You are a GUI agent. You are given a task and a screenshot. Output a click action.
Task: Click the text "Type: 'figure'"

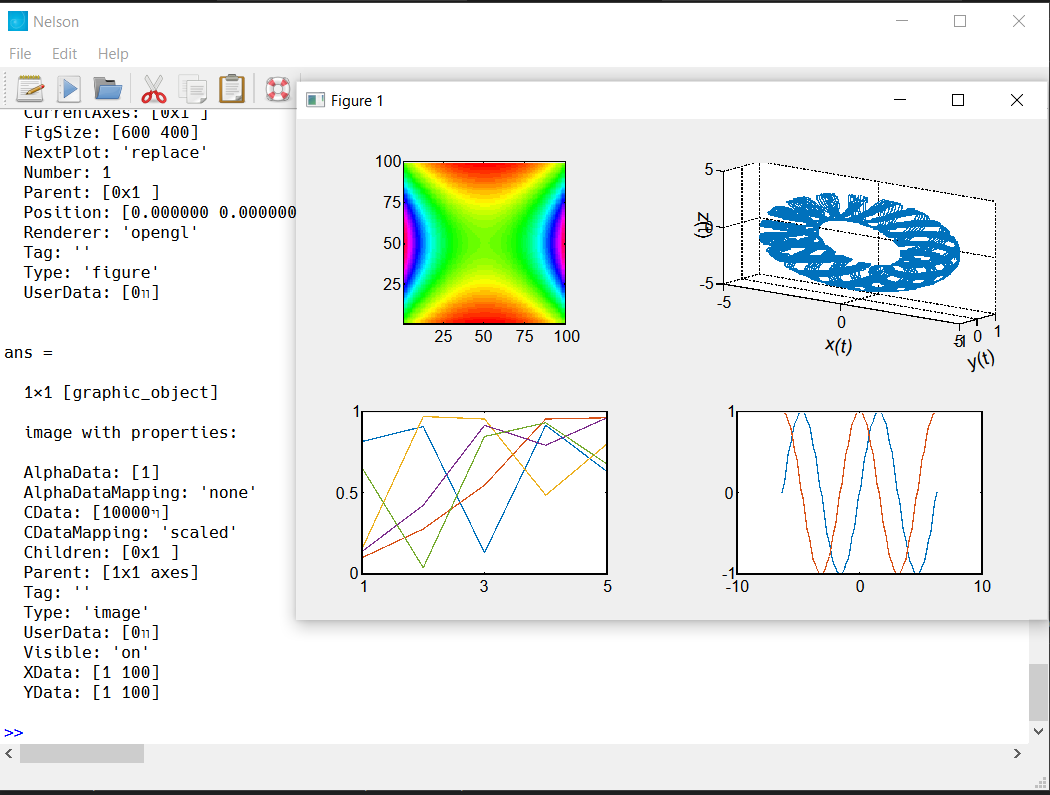tap(91, 273)
